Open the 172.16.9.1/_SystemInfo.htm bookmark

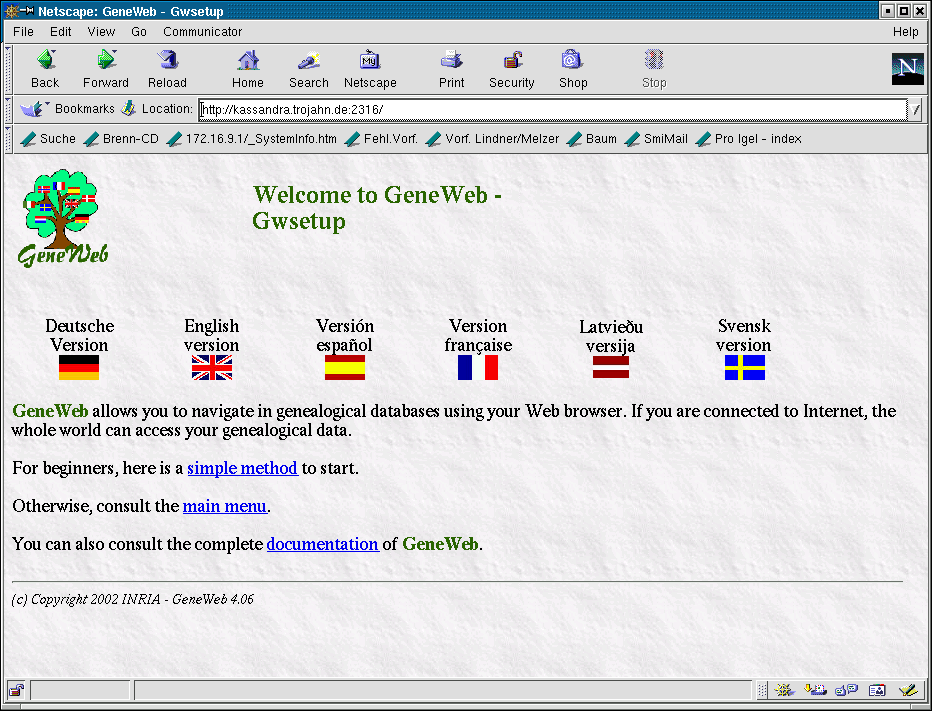pos(252,139)
